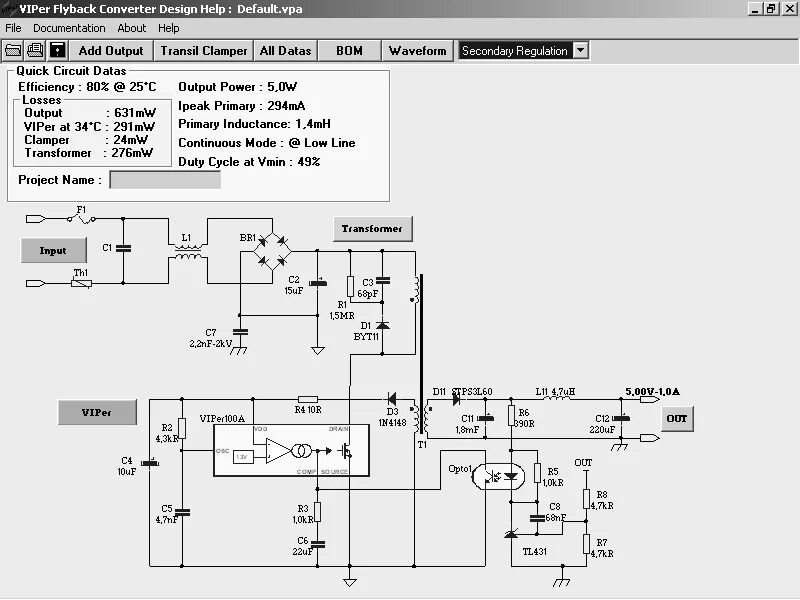Select the C3 68pF capacitor symbol
Viewport: 800px width, 600px height.
coord(382,280)
